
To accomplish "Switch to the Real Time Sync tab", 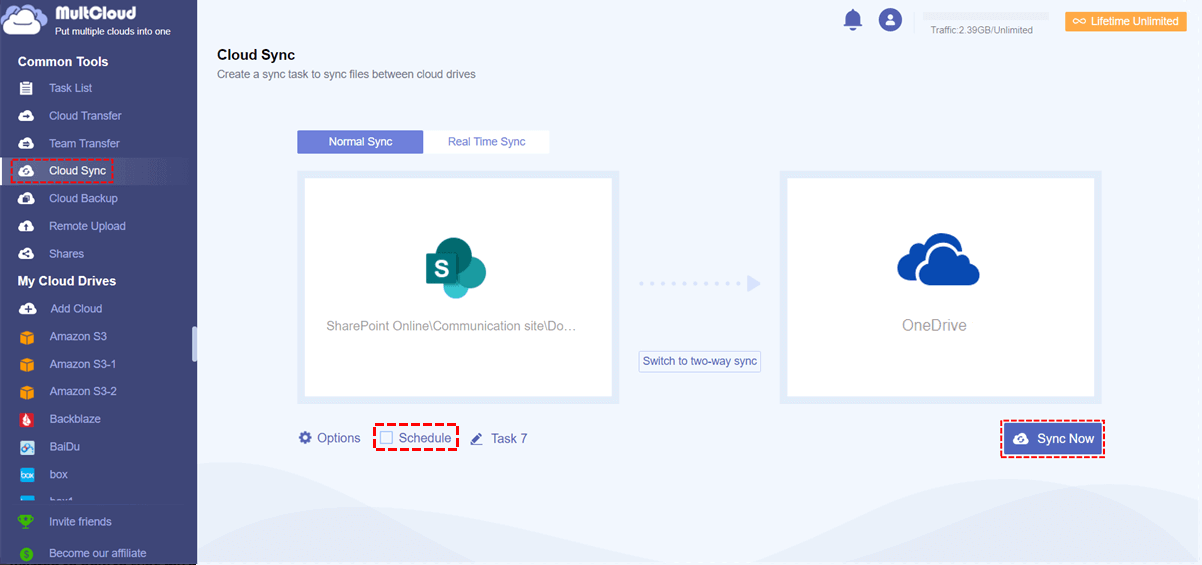I will coord(487,142).
